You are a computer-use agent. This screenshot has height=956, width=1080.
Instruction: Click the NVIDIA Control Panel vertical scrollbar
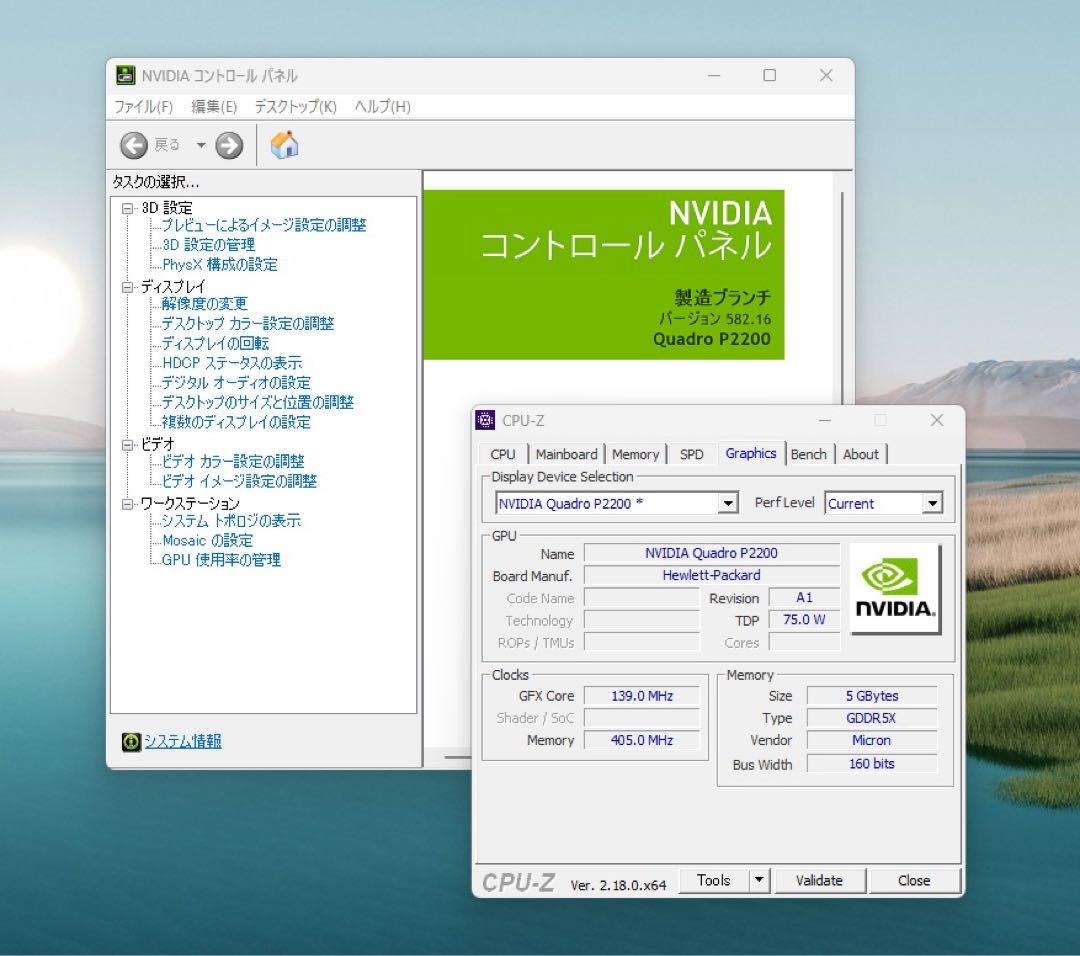pyautogui.click(x=842, y=296)
